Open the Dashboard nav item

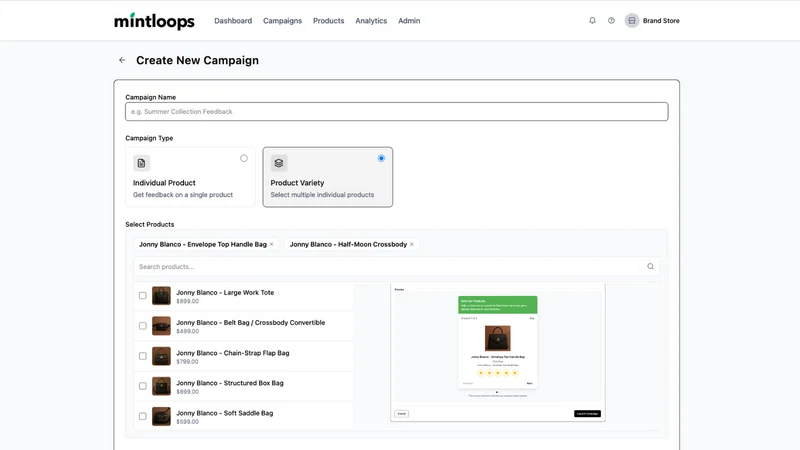point(233,21)
